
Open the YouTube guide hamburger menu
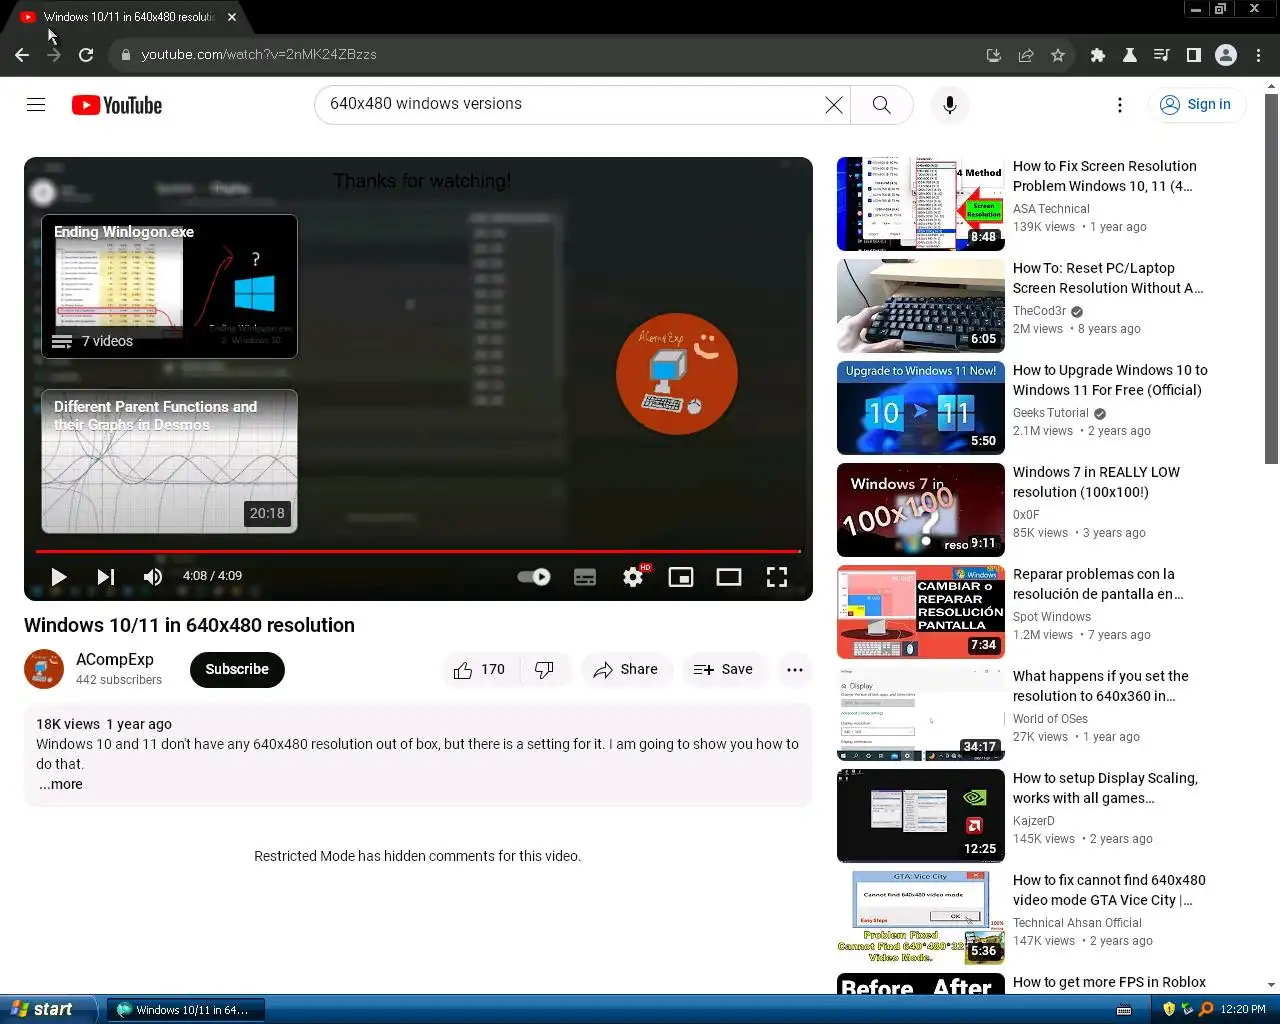coord(36,105)
